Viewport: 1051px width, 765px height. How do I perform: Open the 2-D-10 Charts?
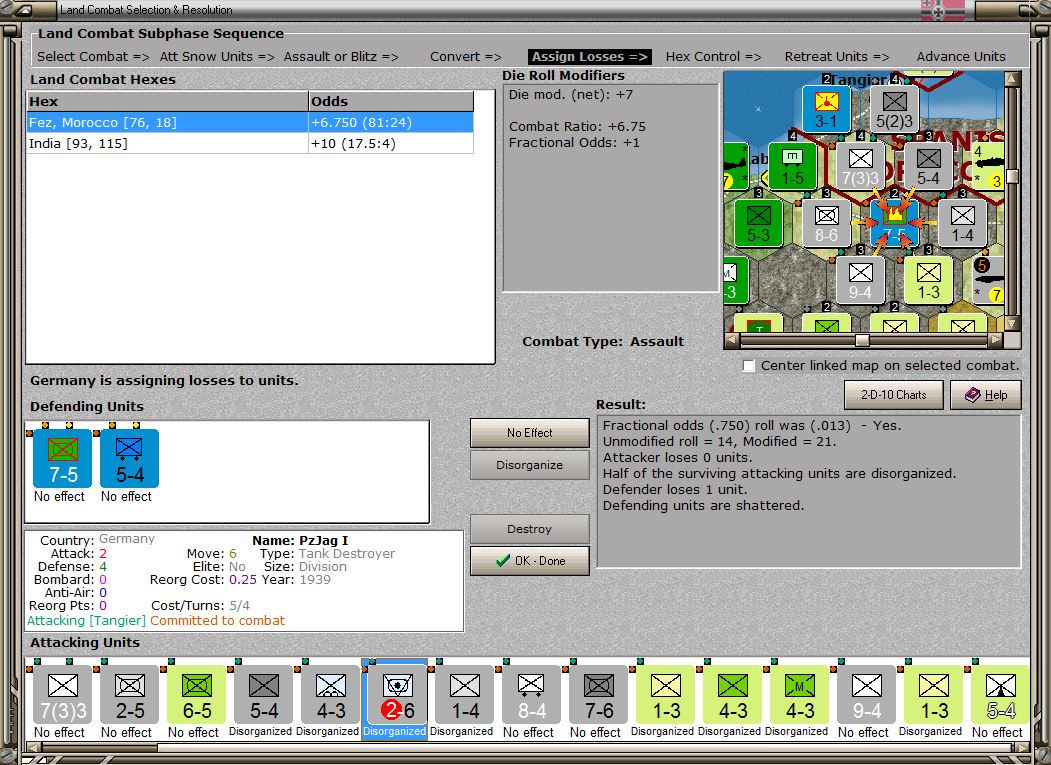tap(893, 395)
